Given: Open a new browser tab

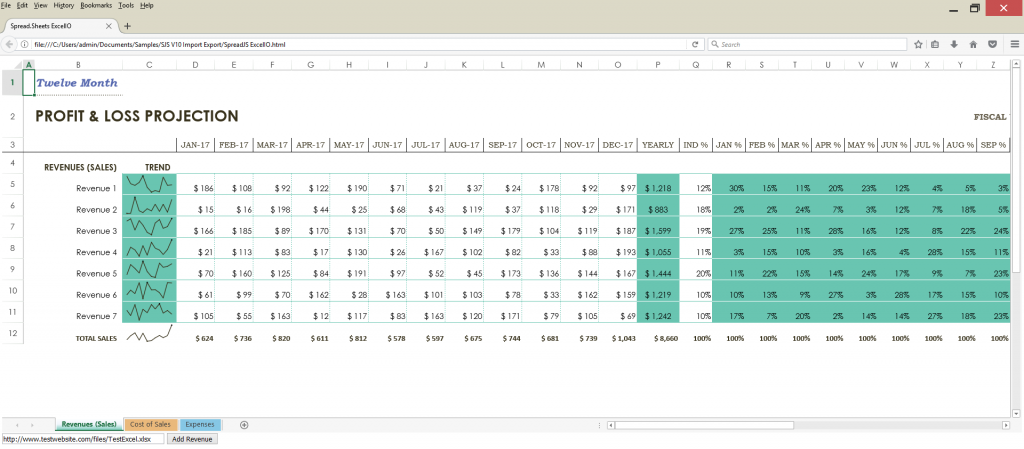Looking at the screenshot, I should [127, 25].
